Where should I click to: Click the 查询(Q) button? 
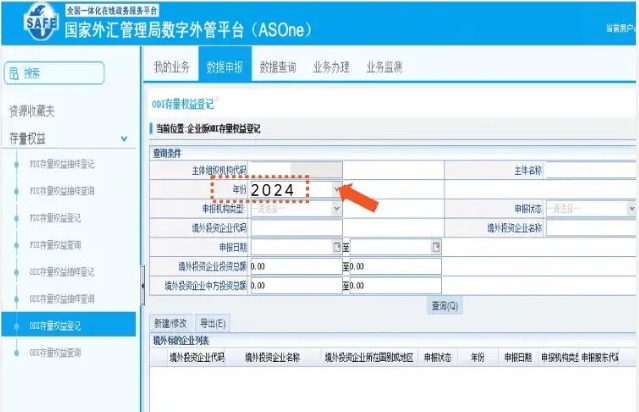[x=445, y=306]
